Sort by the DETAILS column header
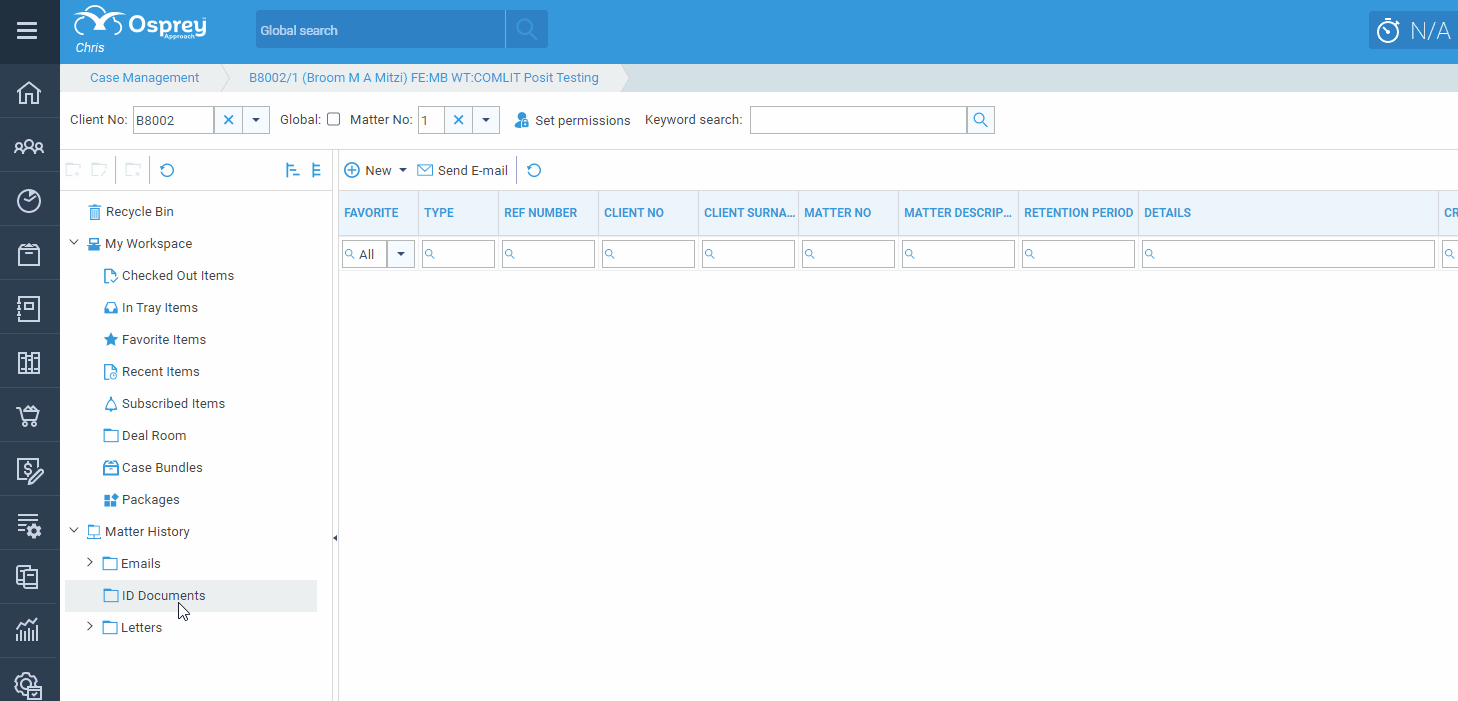Viewport: 1458px width, 701px height. (1167, 213)
